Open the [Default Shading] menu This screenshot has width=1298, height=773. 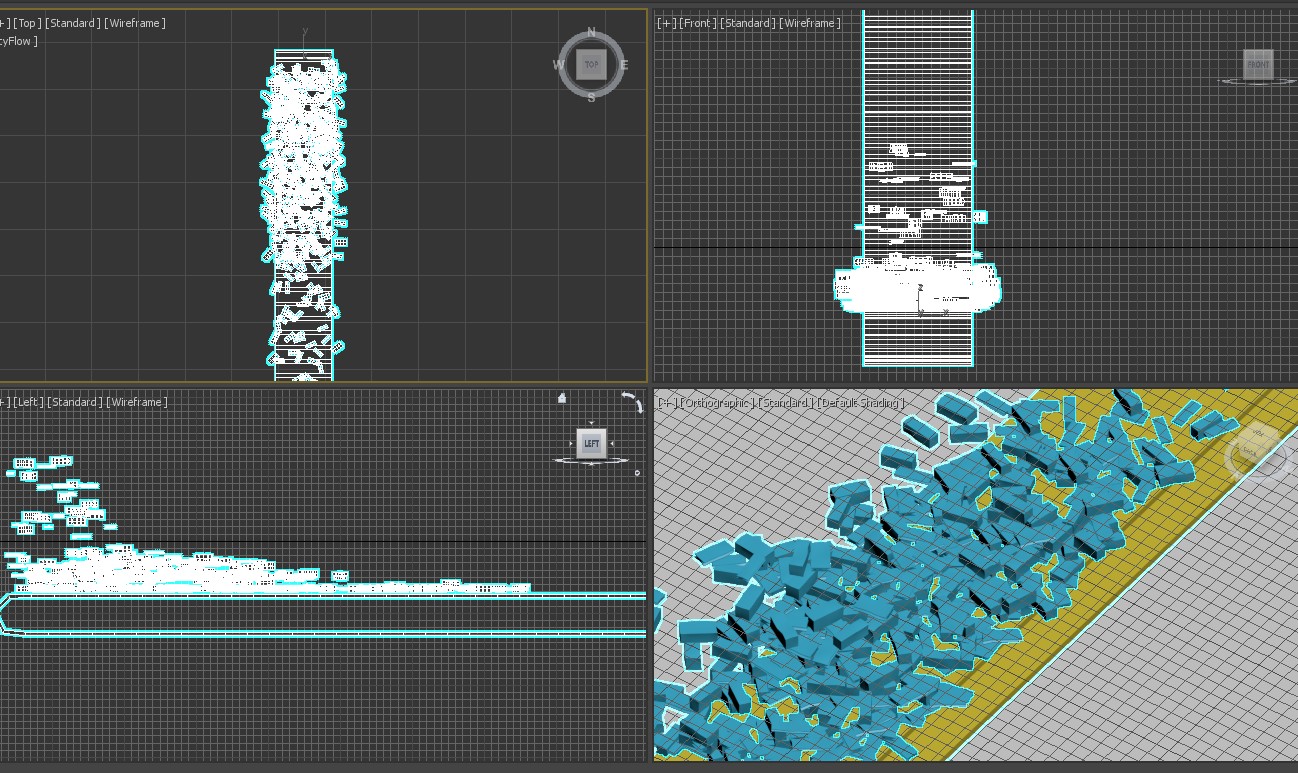tap(861, 402)
